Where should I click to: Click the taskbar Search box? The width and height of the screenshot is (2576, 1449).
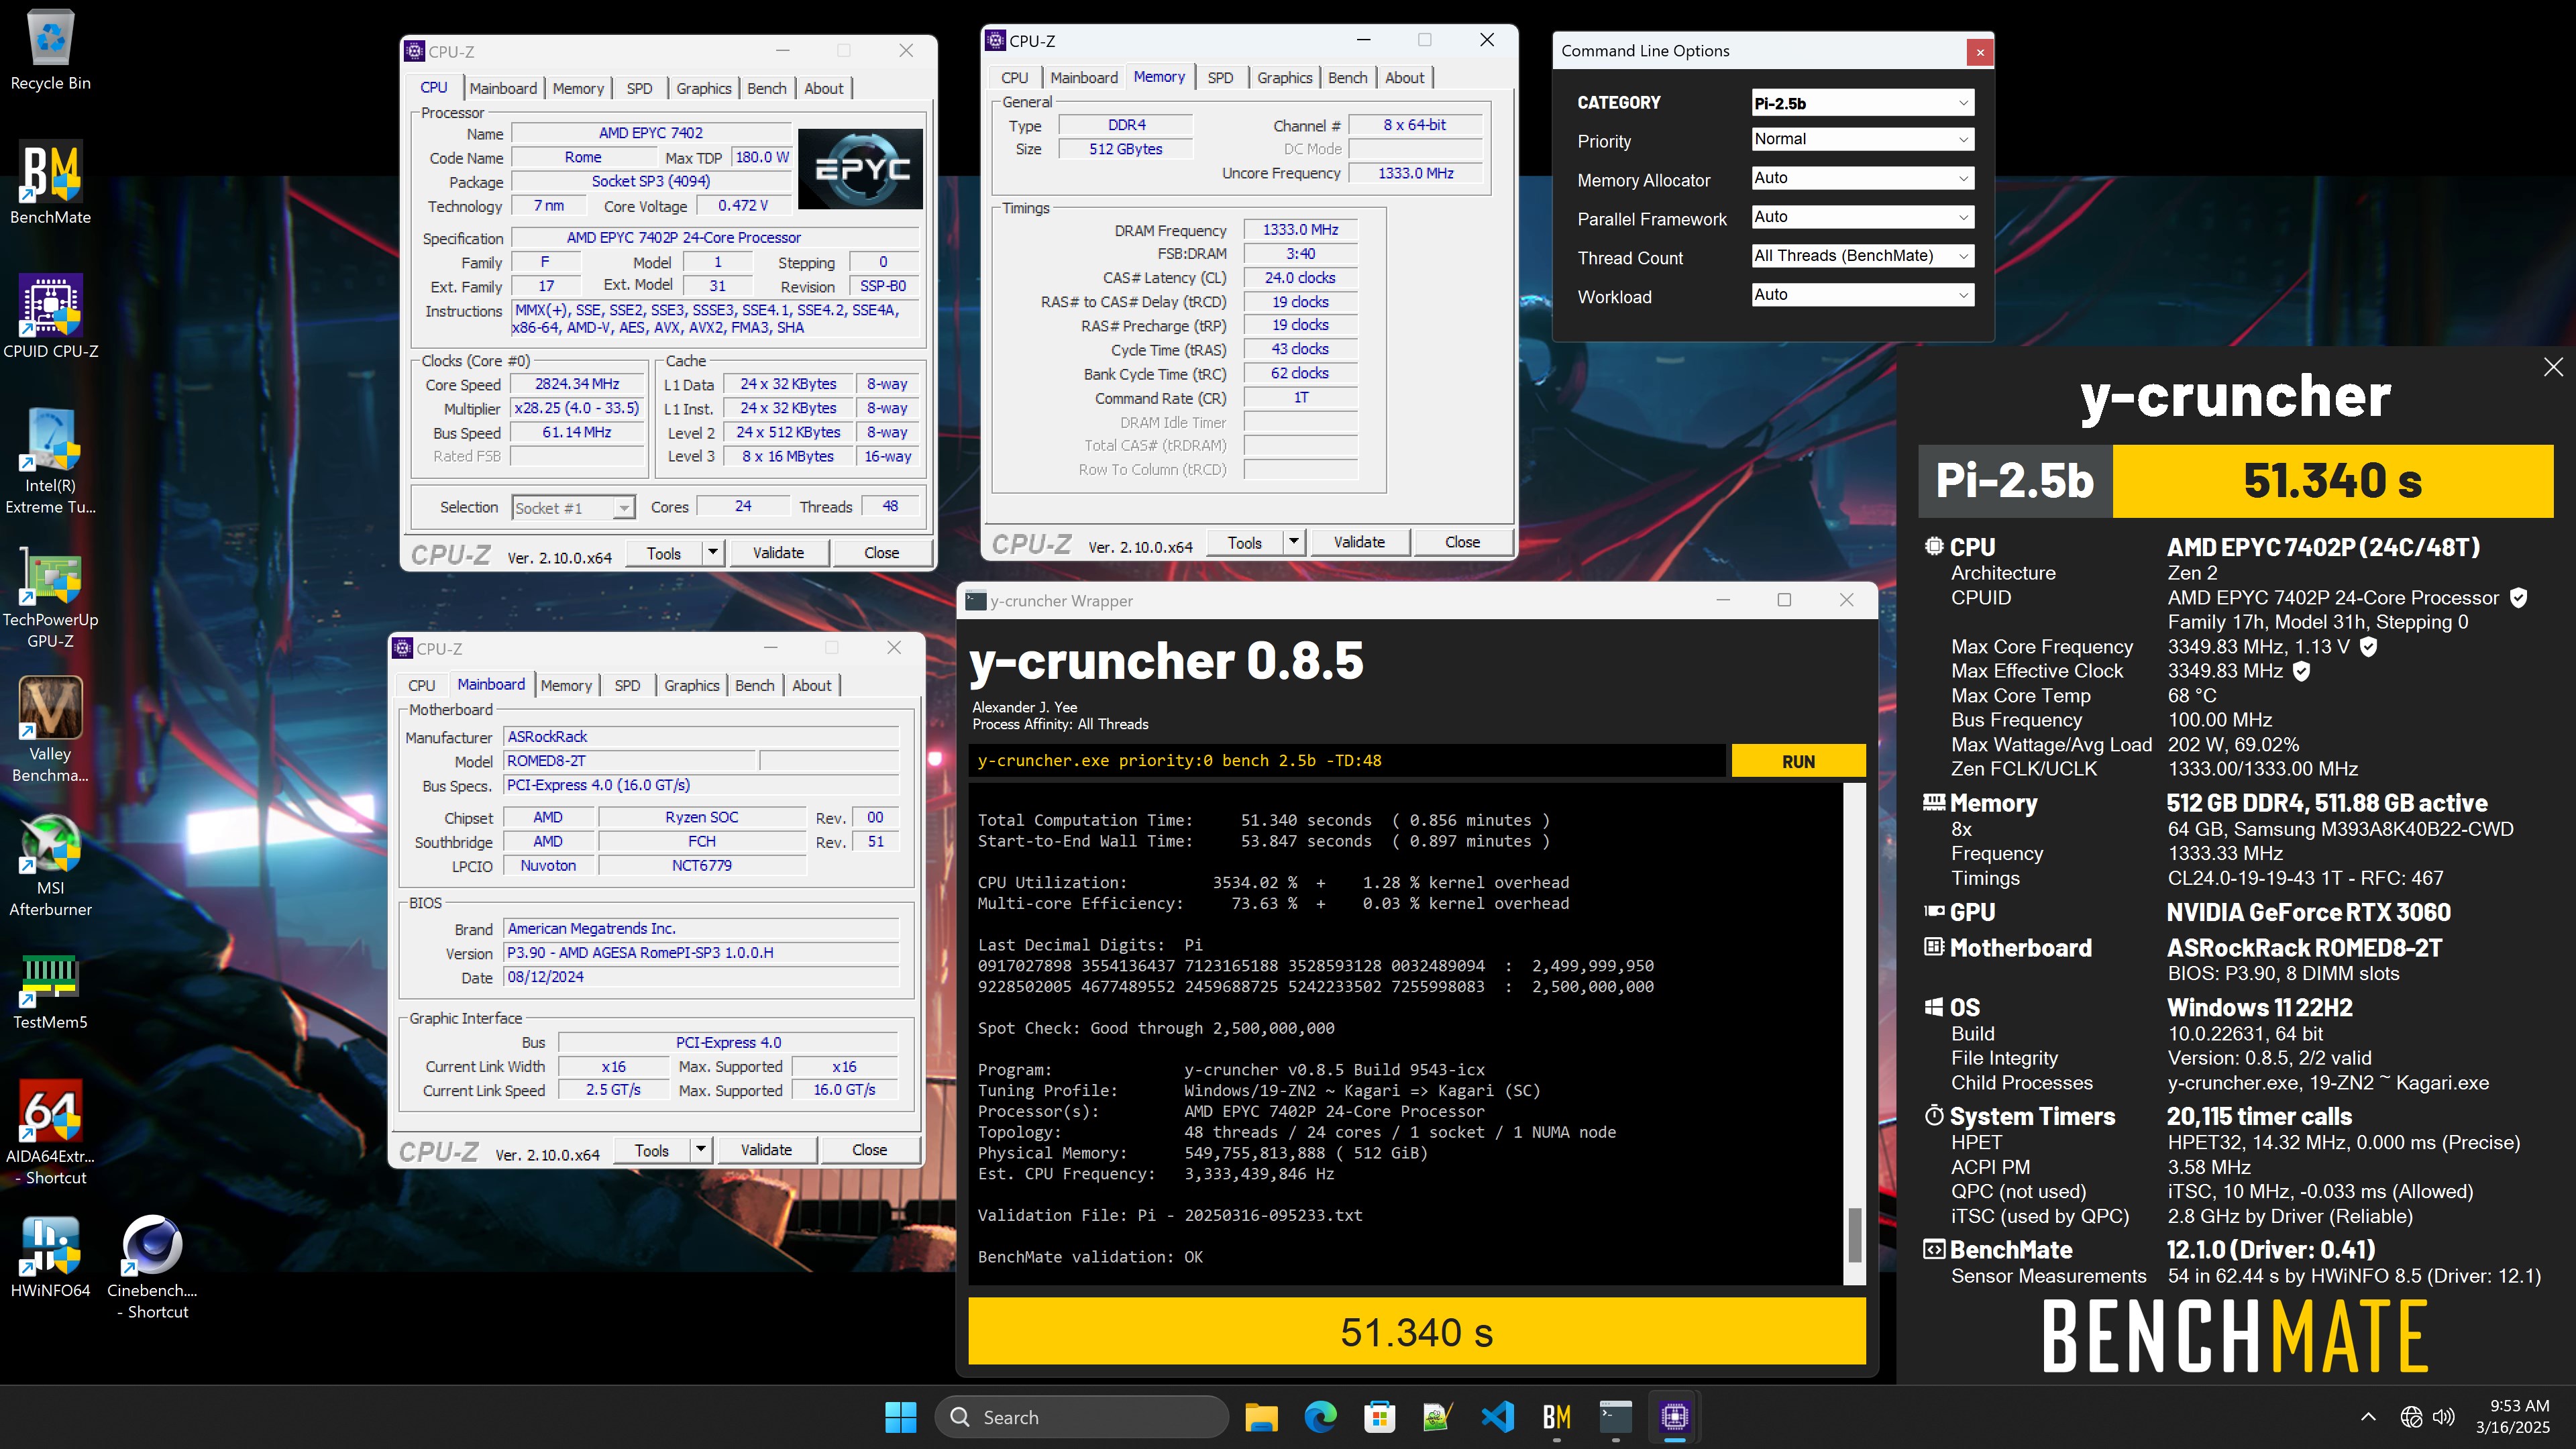click(1082, 1417)
